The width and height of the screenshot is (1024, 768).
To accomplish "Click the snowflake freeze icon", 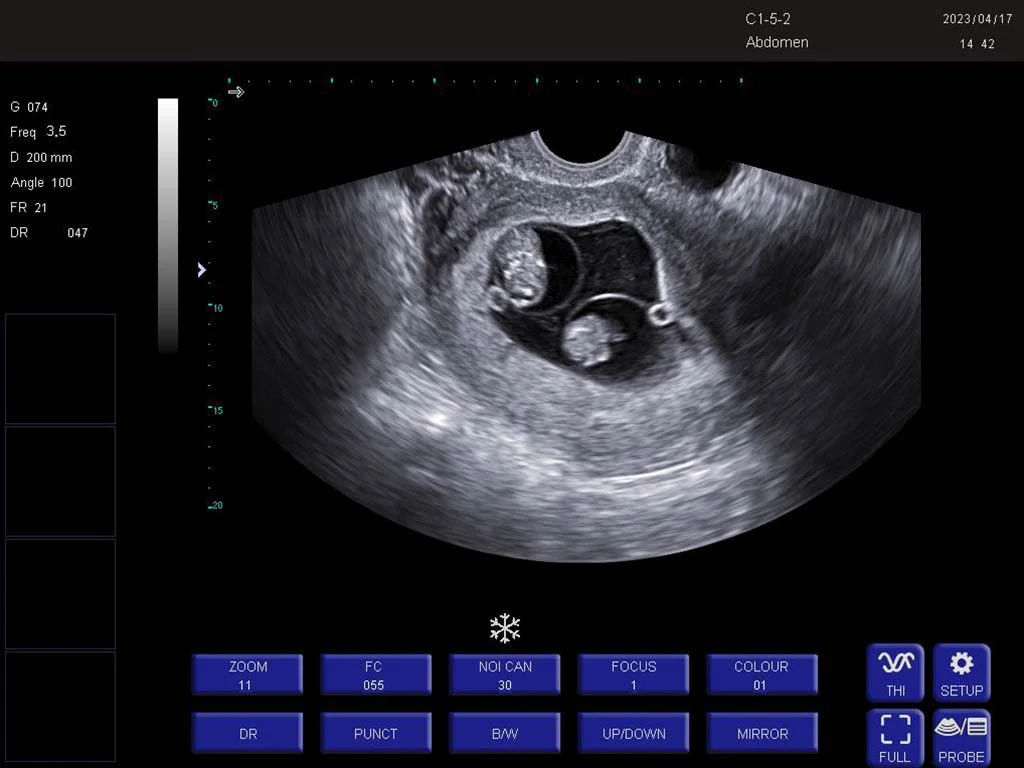I will [x=505, y=628].
